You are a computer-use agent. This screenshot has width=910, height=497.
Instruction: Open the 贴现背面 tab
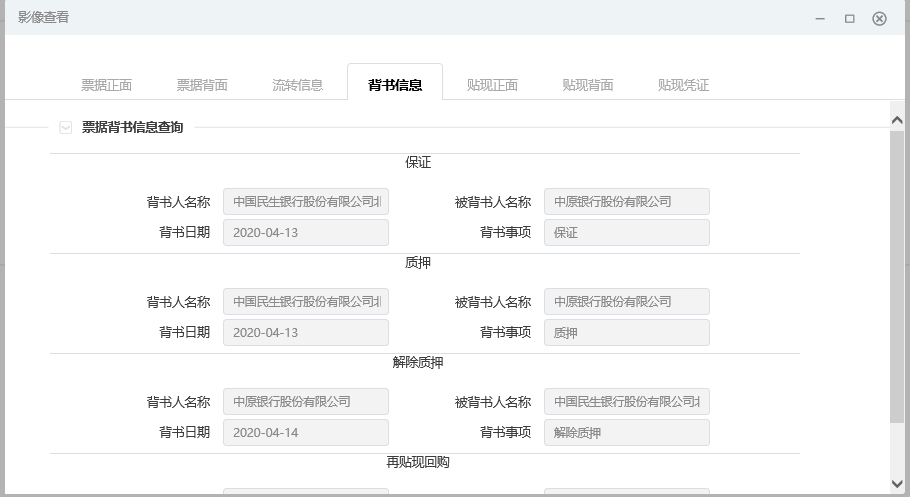tap(588, 85)
